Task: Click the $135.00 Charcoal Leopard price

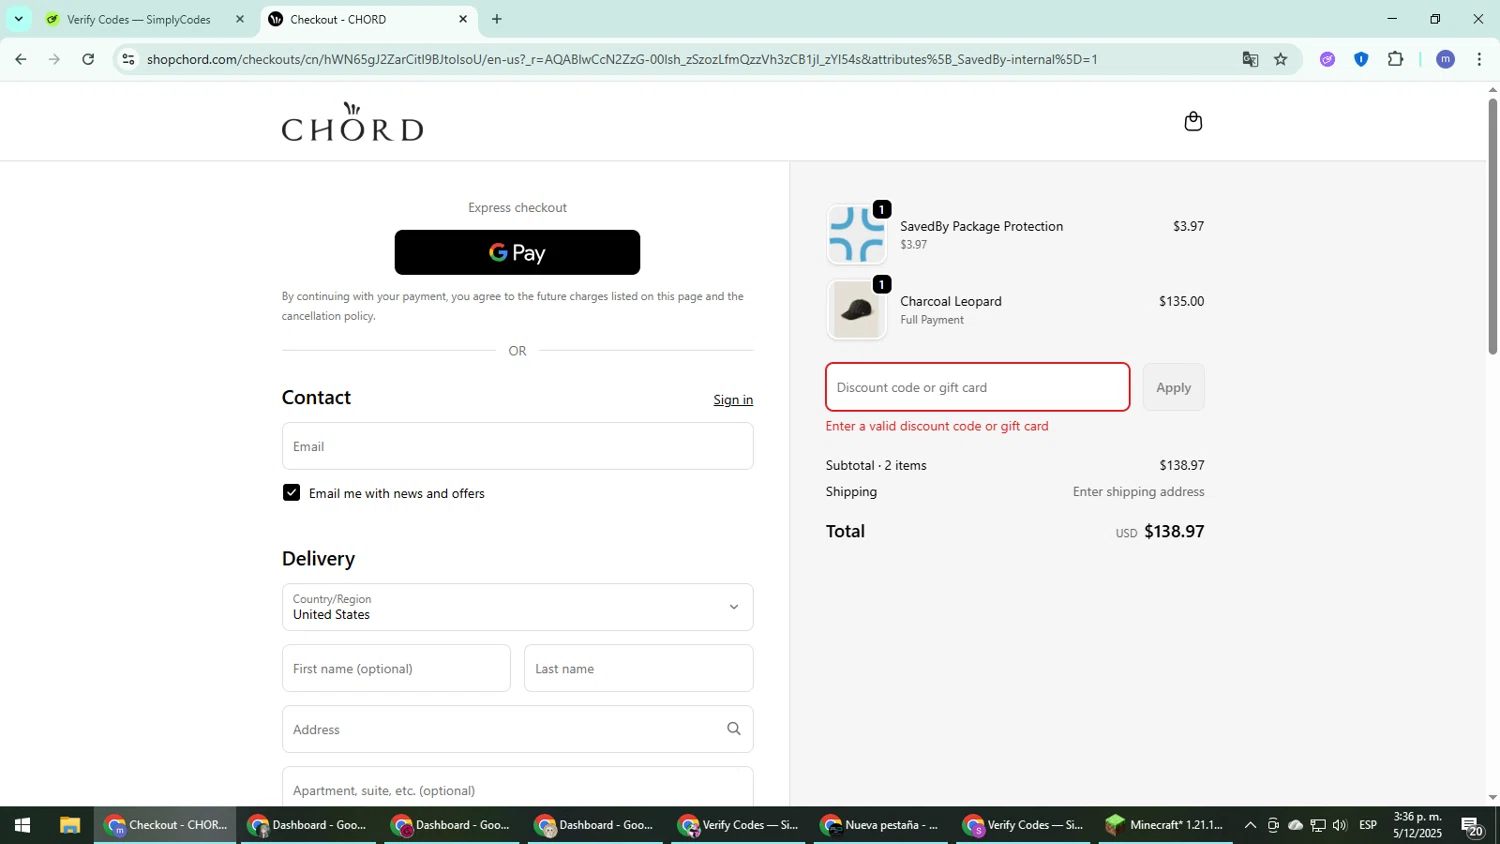Action: click(x=1181, y=301)
